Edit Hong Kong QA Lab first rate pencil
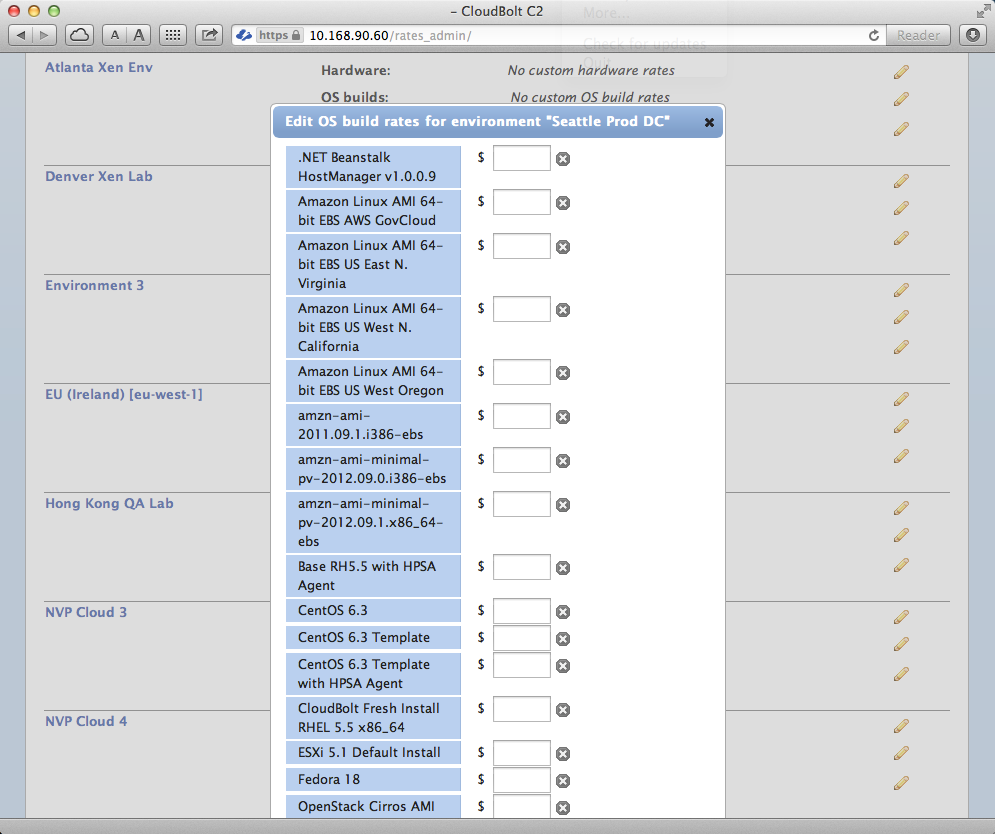995x834 pixels. point(901,508)
